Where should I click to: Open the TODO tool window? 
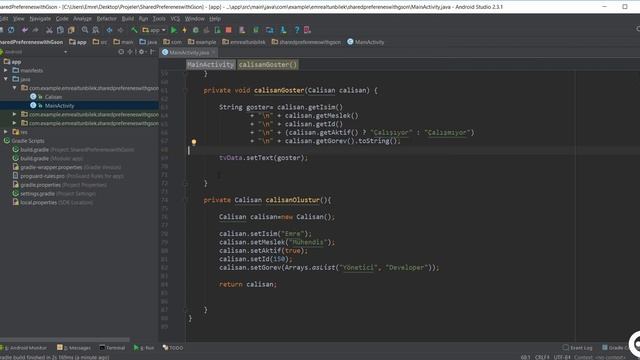tap(173, 348)
